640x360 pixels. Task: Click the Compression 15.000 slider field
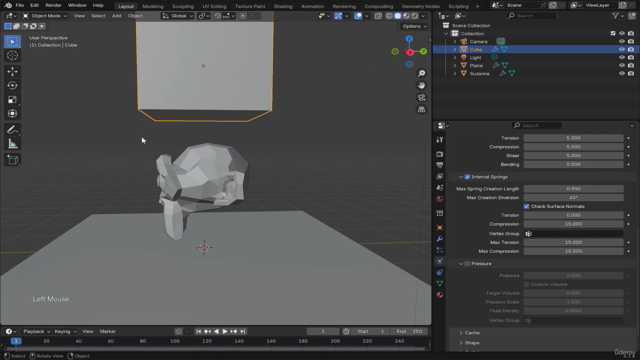tap(573, 224)
